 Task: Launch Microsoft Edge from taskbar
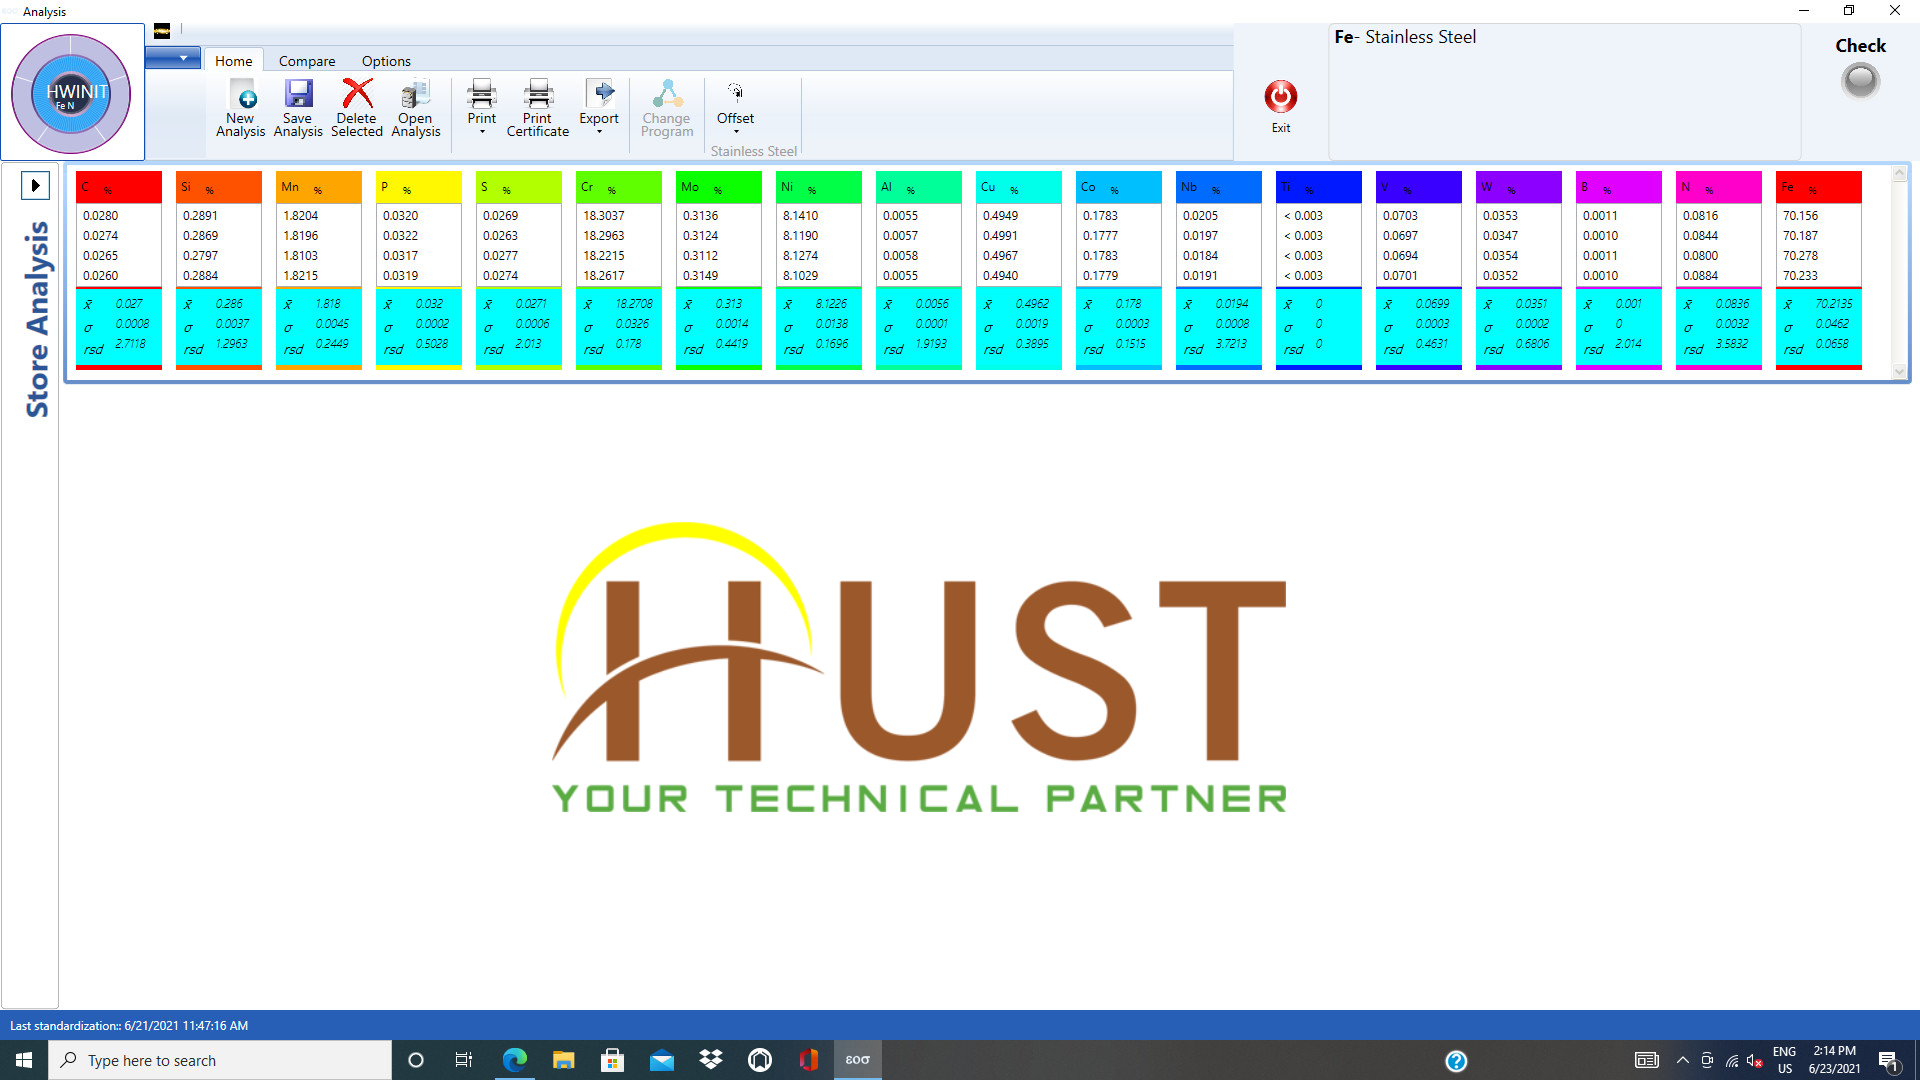coord(514,1060)
